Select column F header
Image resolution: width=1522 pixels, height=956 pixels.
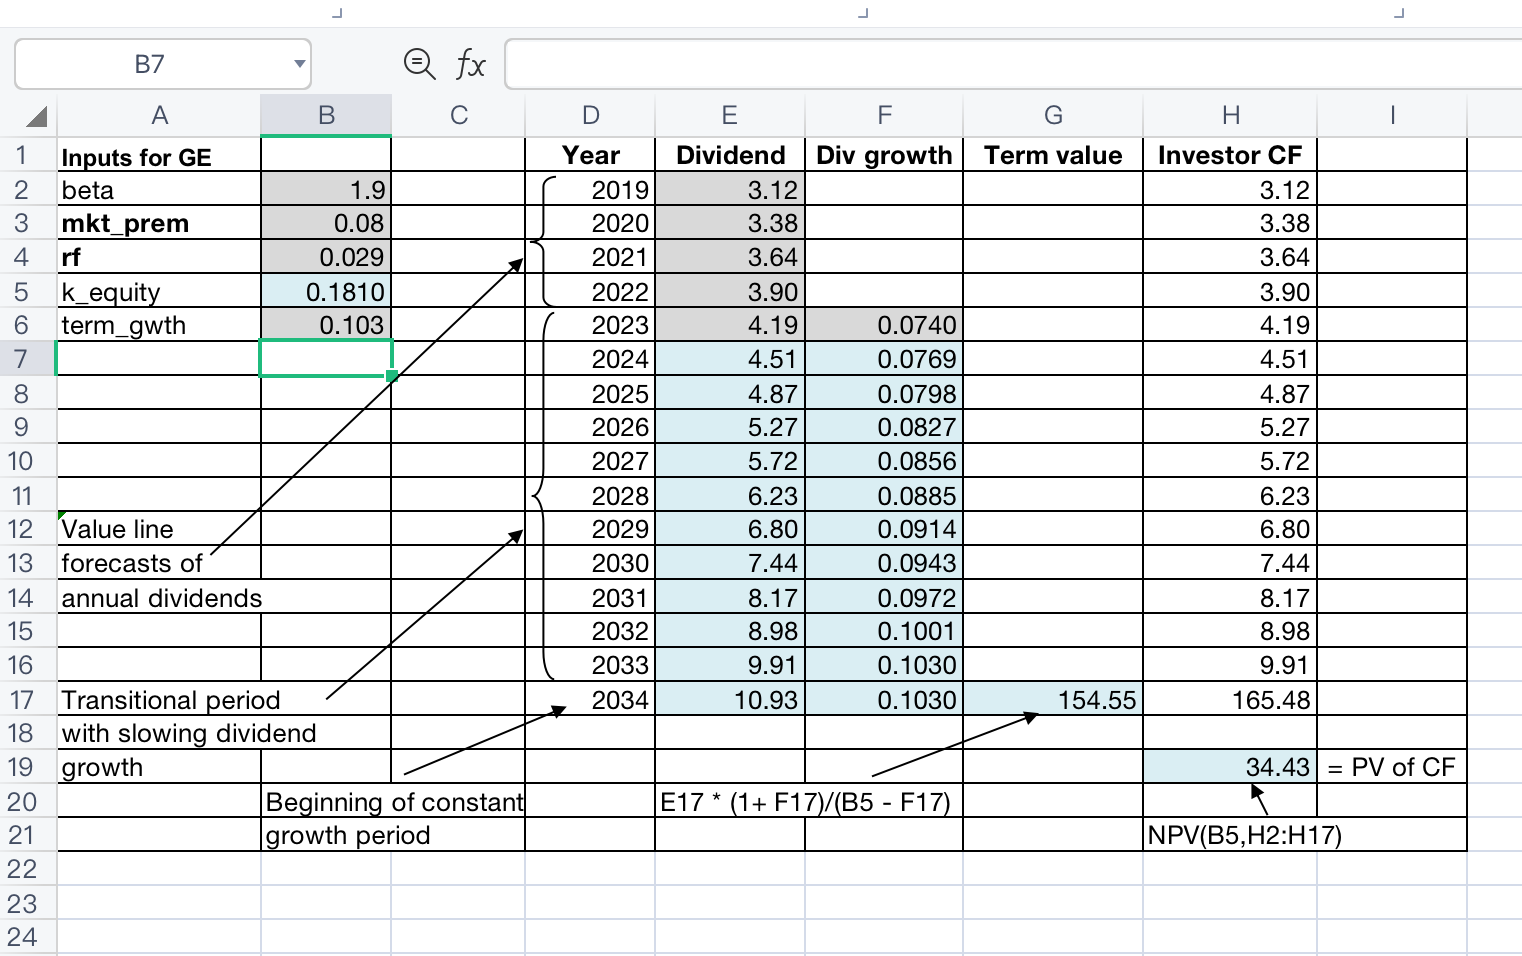pos(884,116)
